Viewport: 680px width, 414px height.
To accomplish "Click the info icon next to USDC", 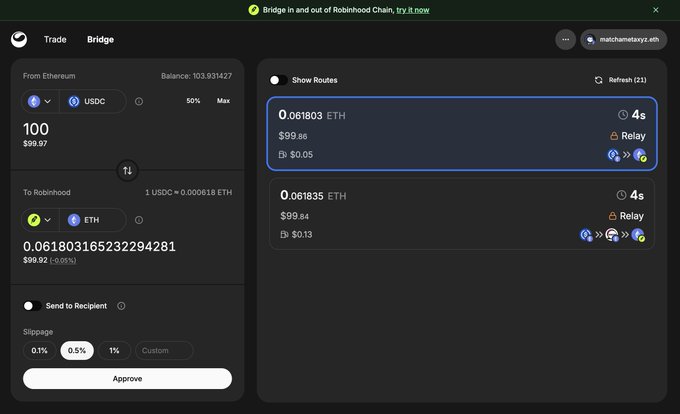I will 139,101.
